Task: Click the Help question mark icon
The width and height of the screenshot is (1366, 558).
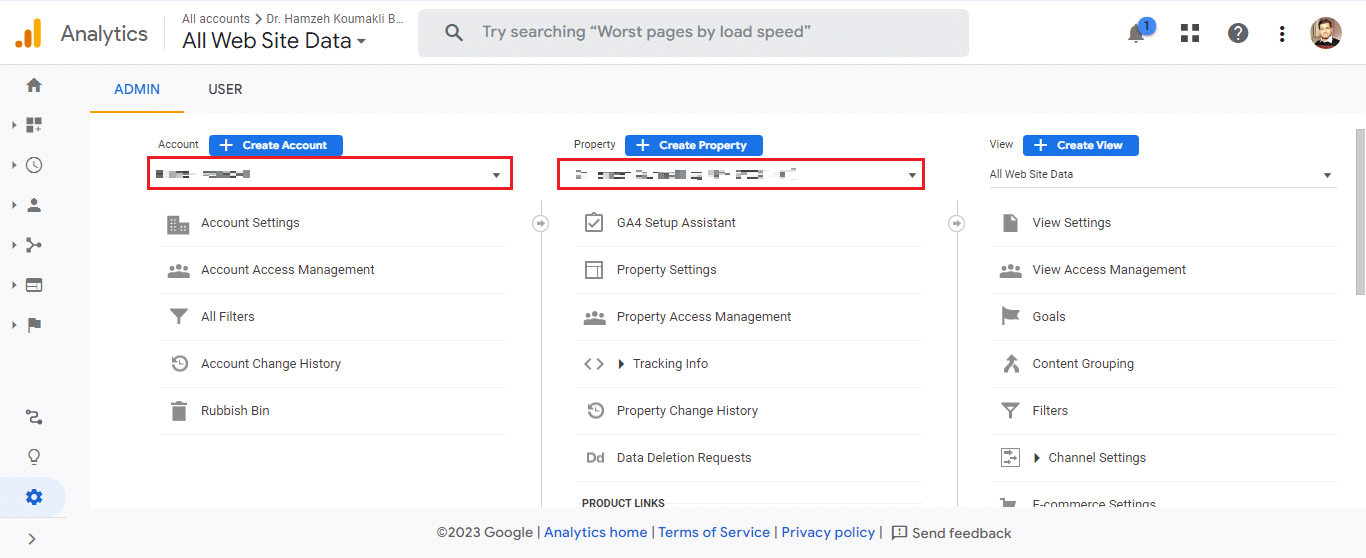Action: coord(1238,33)
